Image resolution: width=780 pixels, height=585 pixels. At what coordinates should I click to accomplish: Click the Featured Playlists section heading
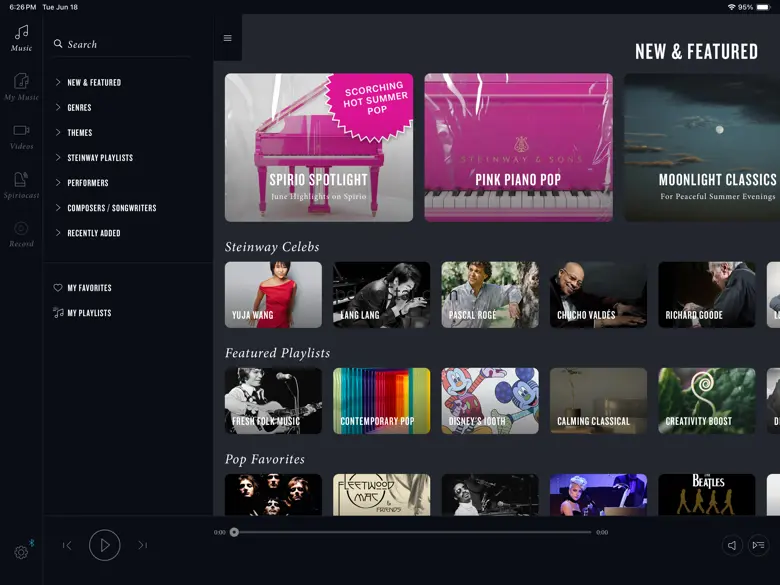click(278, 353)
